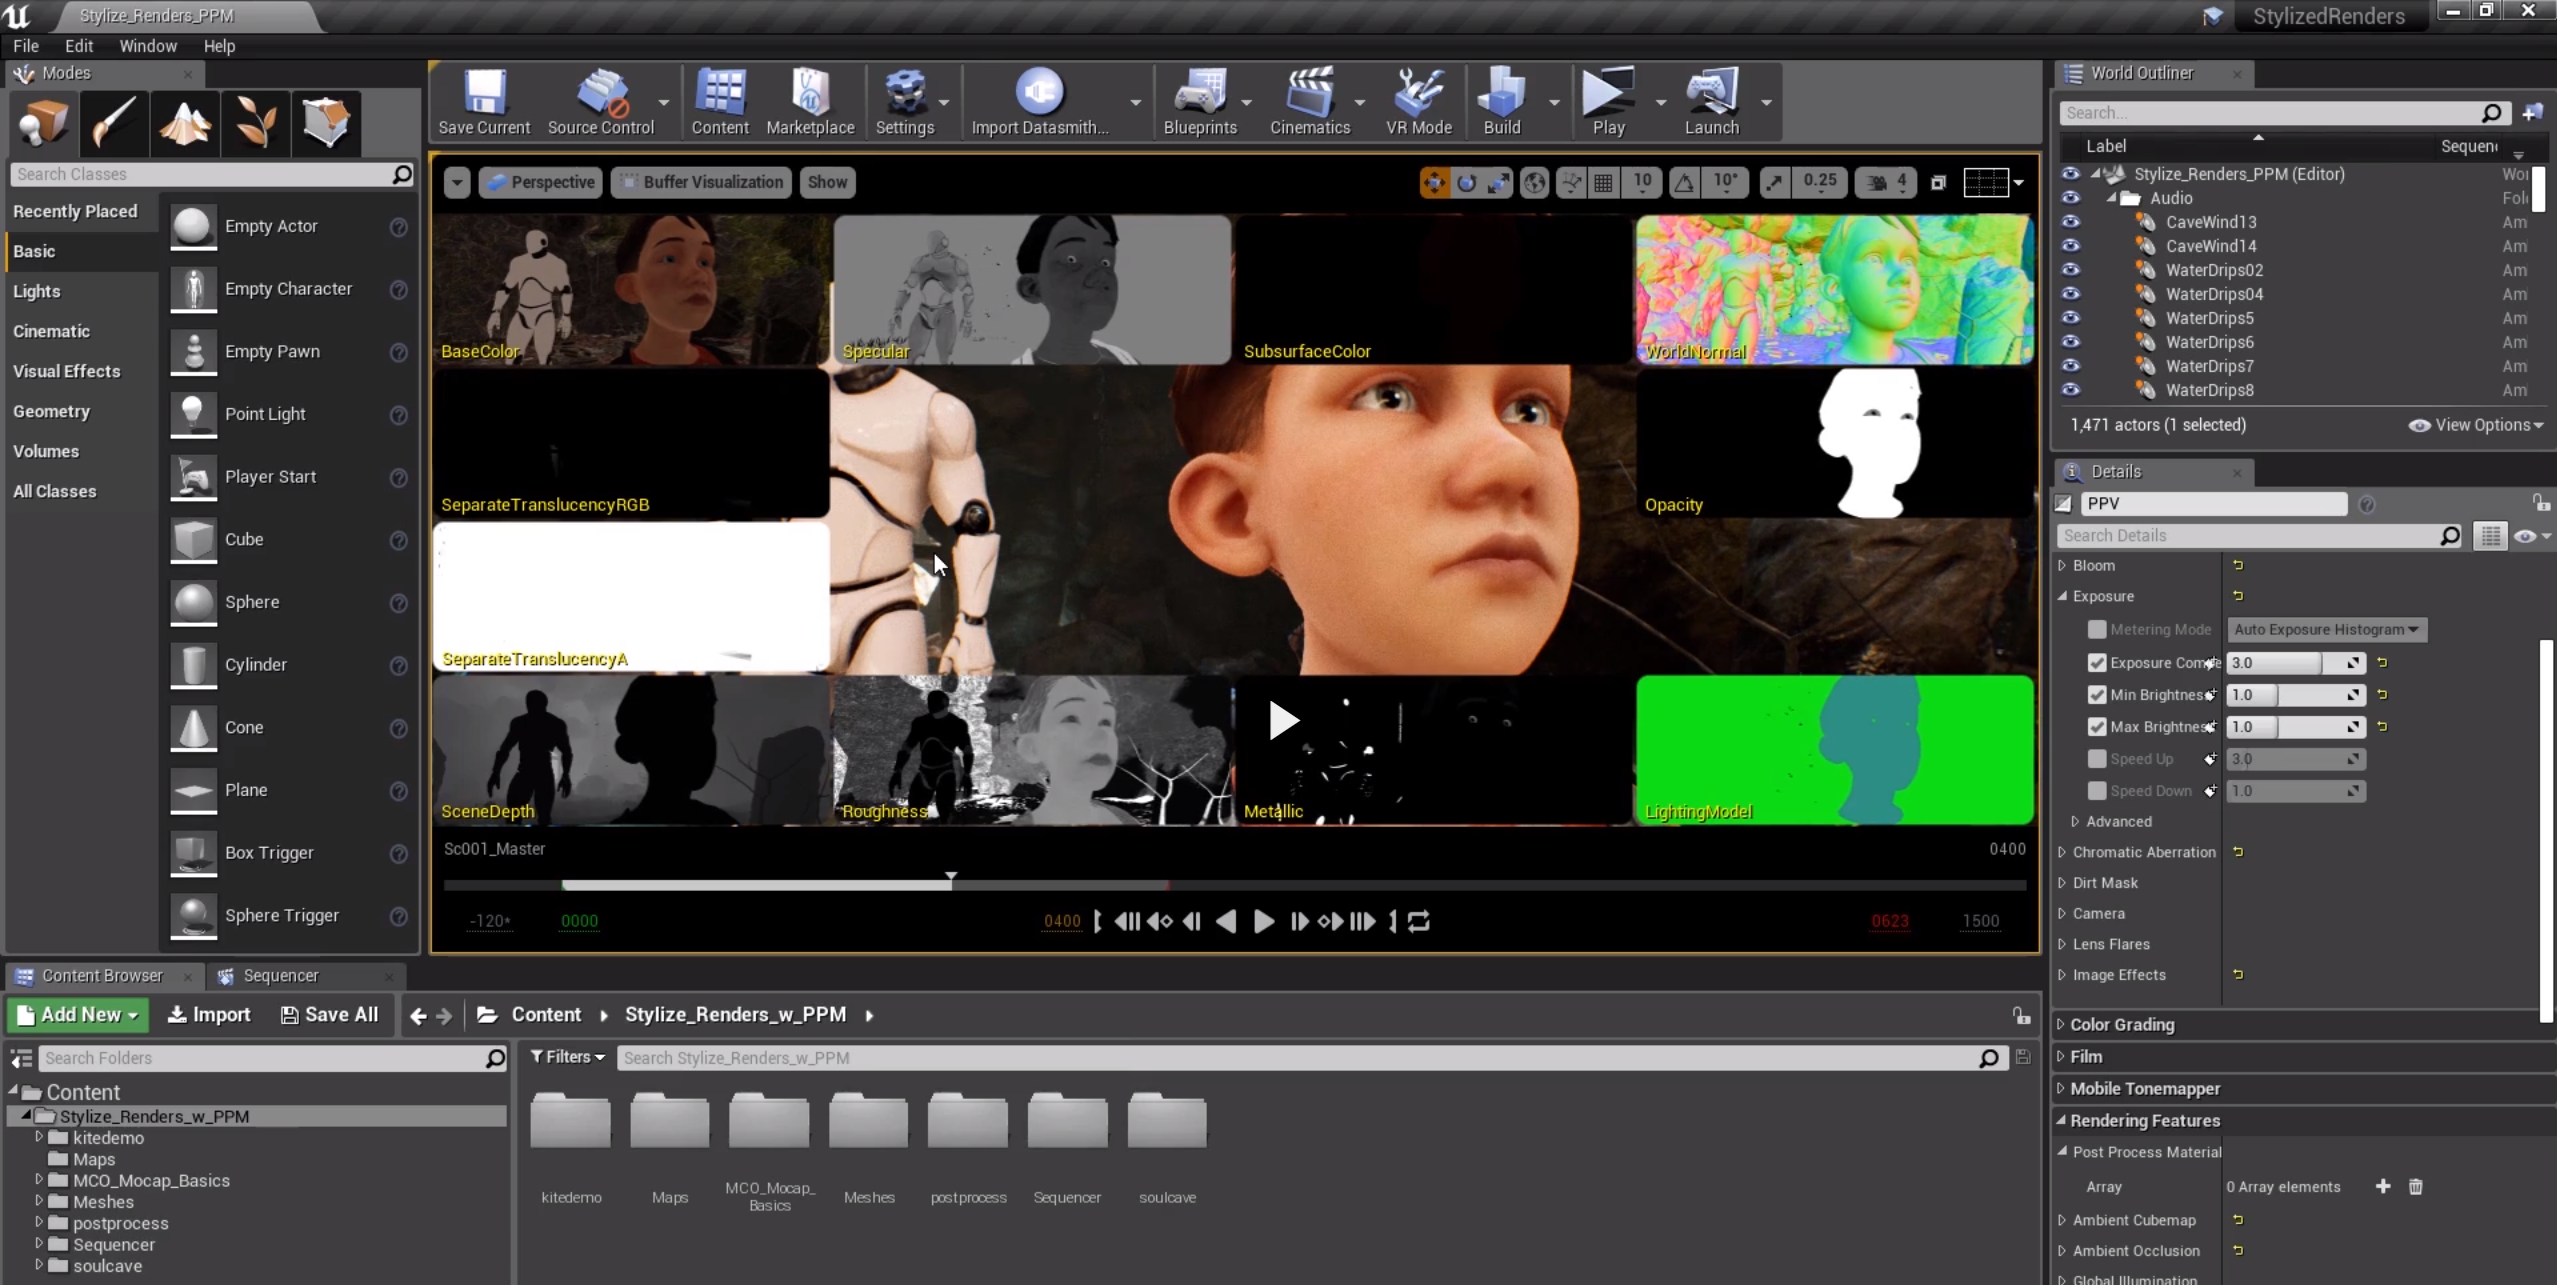Click Save Current floppy disk icon
The image size is (2557, 1285).
click(x=484, y=93)
